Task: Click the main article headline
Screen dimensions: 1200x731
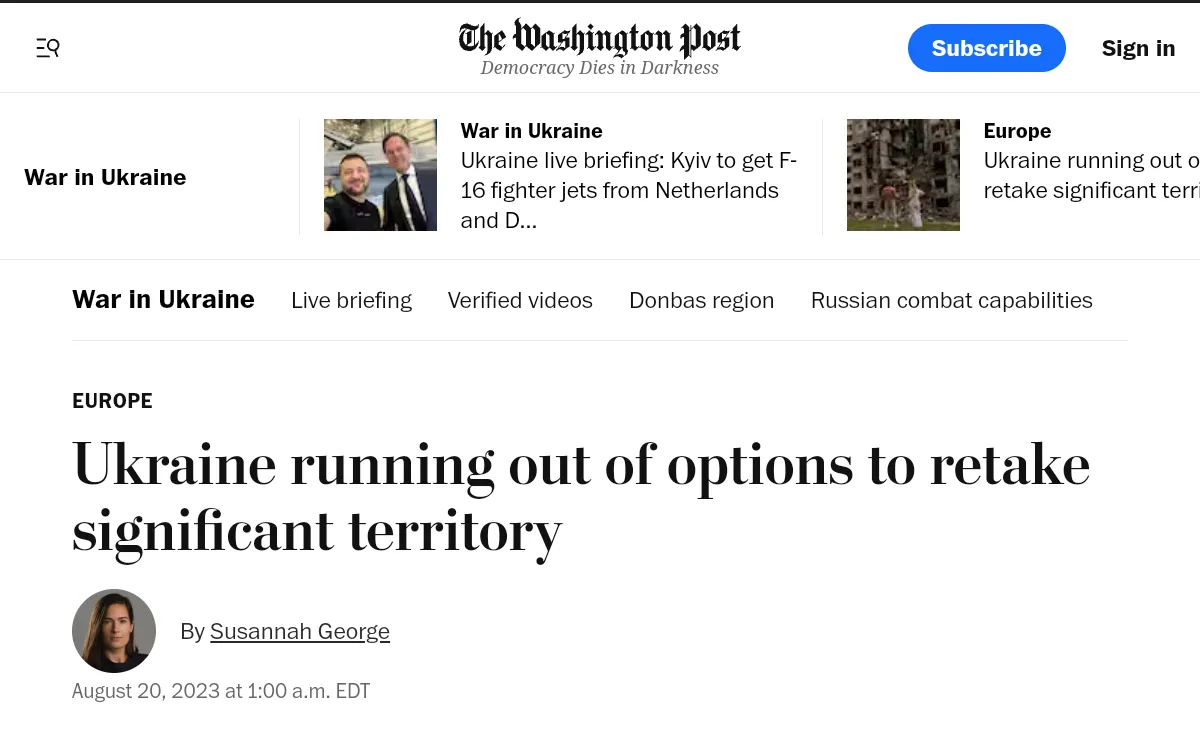Action: (x=580, y=497)
